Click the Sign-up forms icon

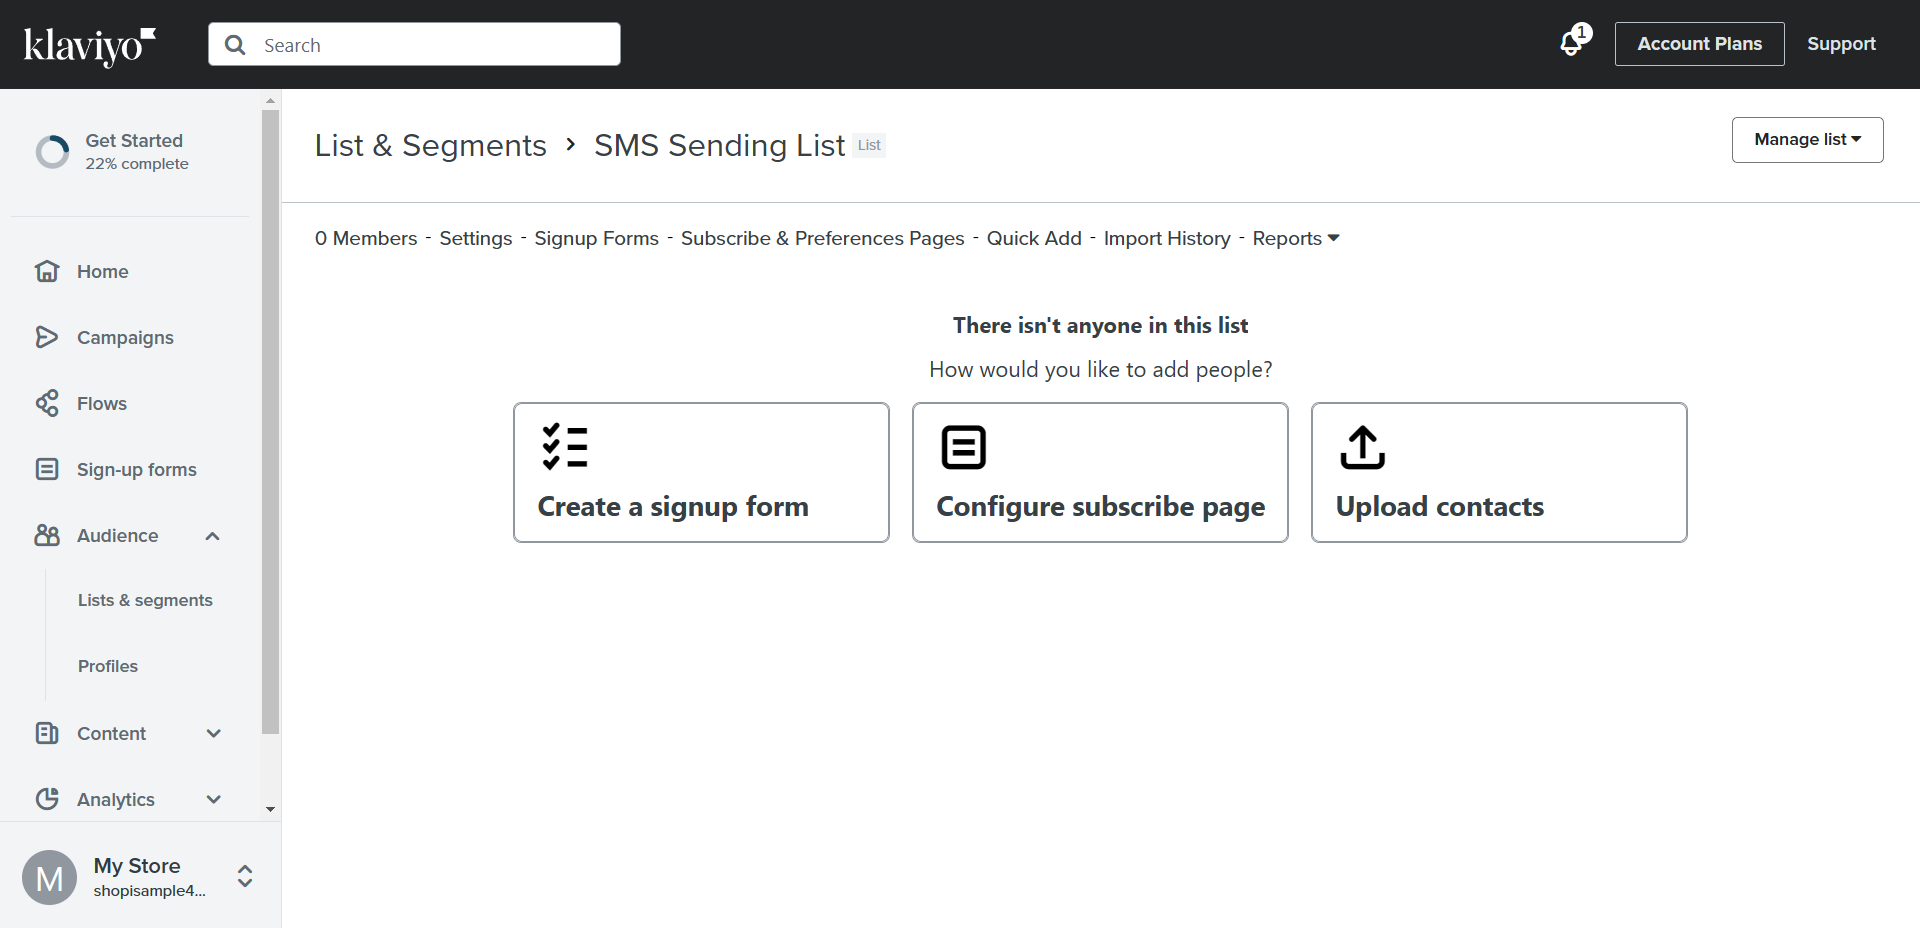tap(47, 469)
